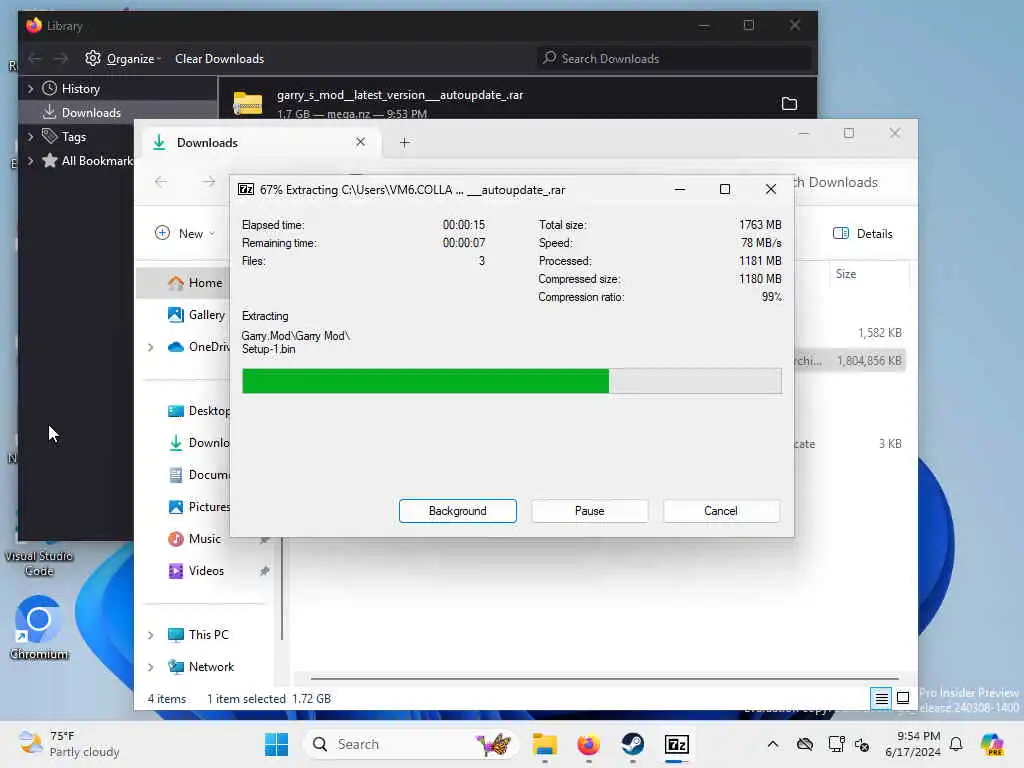The image size is (1024, 768).
Task: Pause the extraction
Action: [x=589, y=511]
